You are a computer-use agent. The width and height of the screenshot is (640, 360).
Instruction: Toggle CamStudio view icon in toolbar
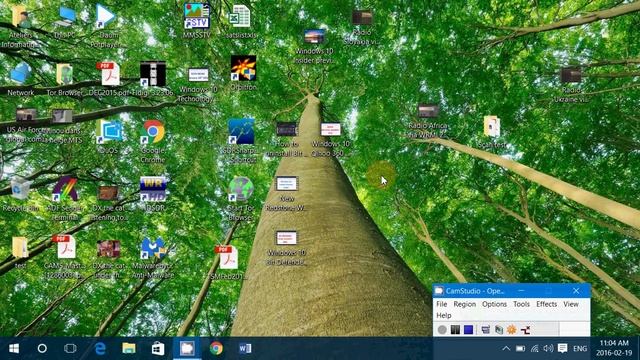pos(485,329)
